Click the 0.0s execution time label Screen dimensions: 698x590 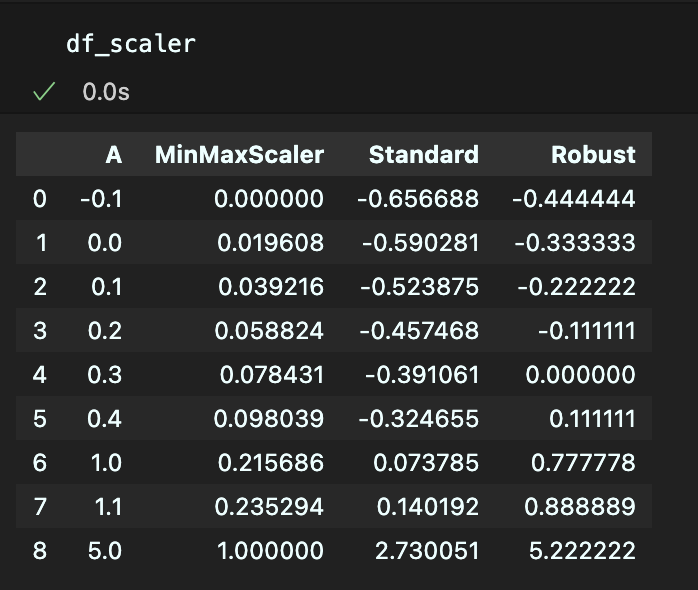[x=106, y=92]
